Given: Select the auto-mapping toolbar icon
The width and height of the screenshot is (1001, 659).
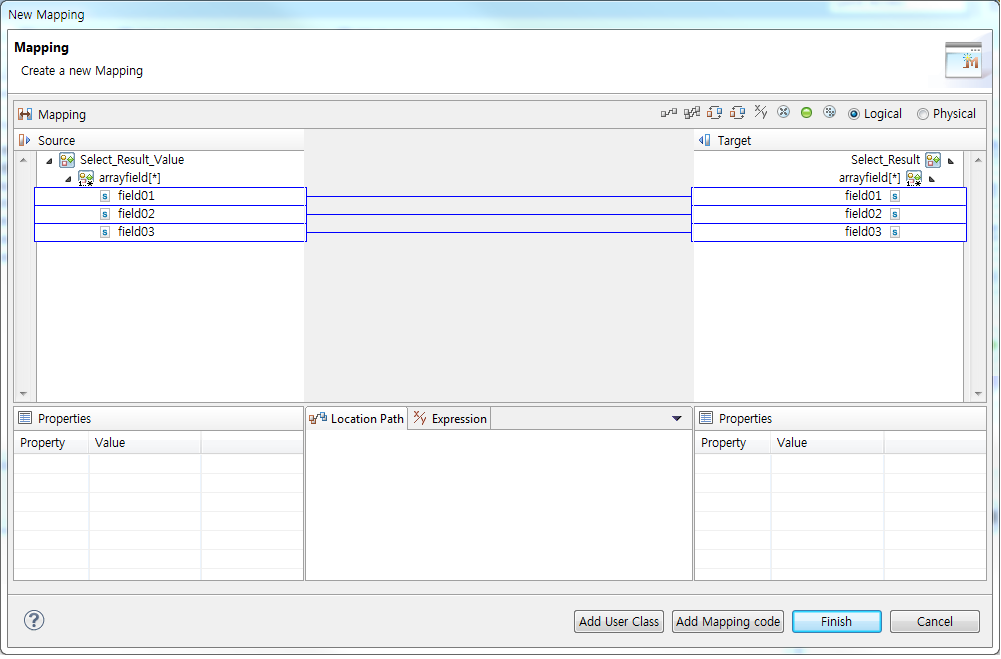Looking at the screenshot, I should pyautogui.click(x=693, y=112).
